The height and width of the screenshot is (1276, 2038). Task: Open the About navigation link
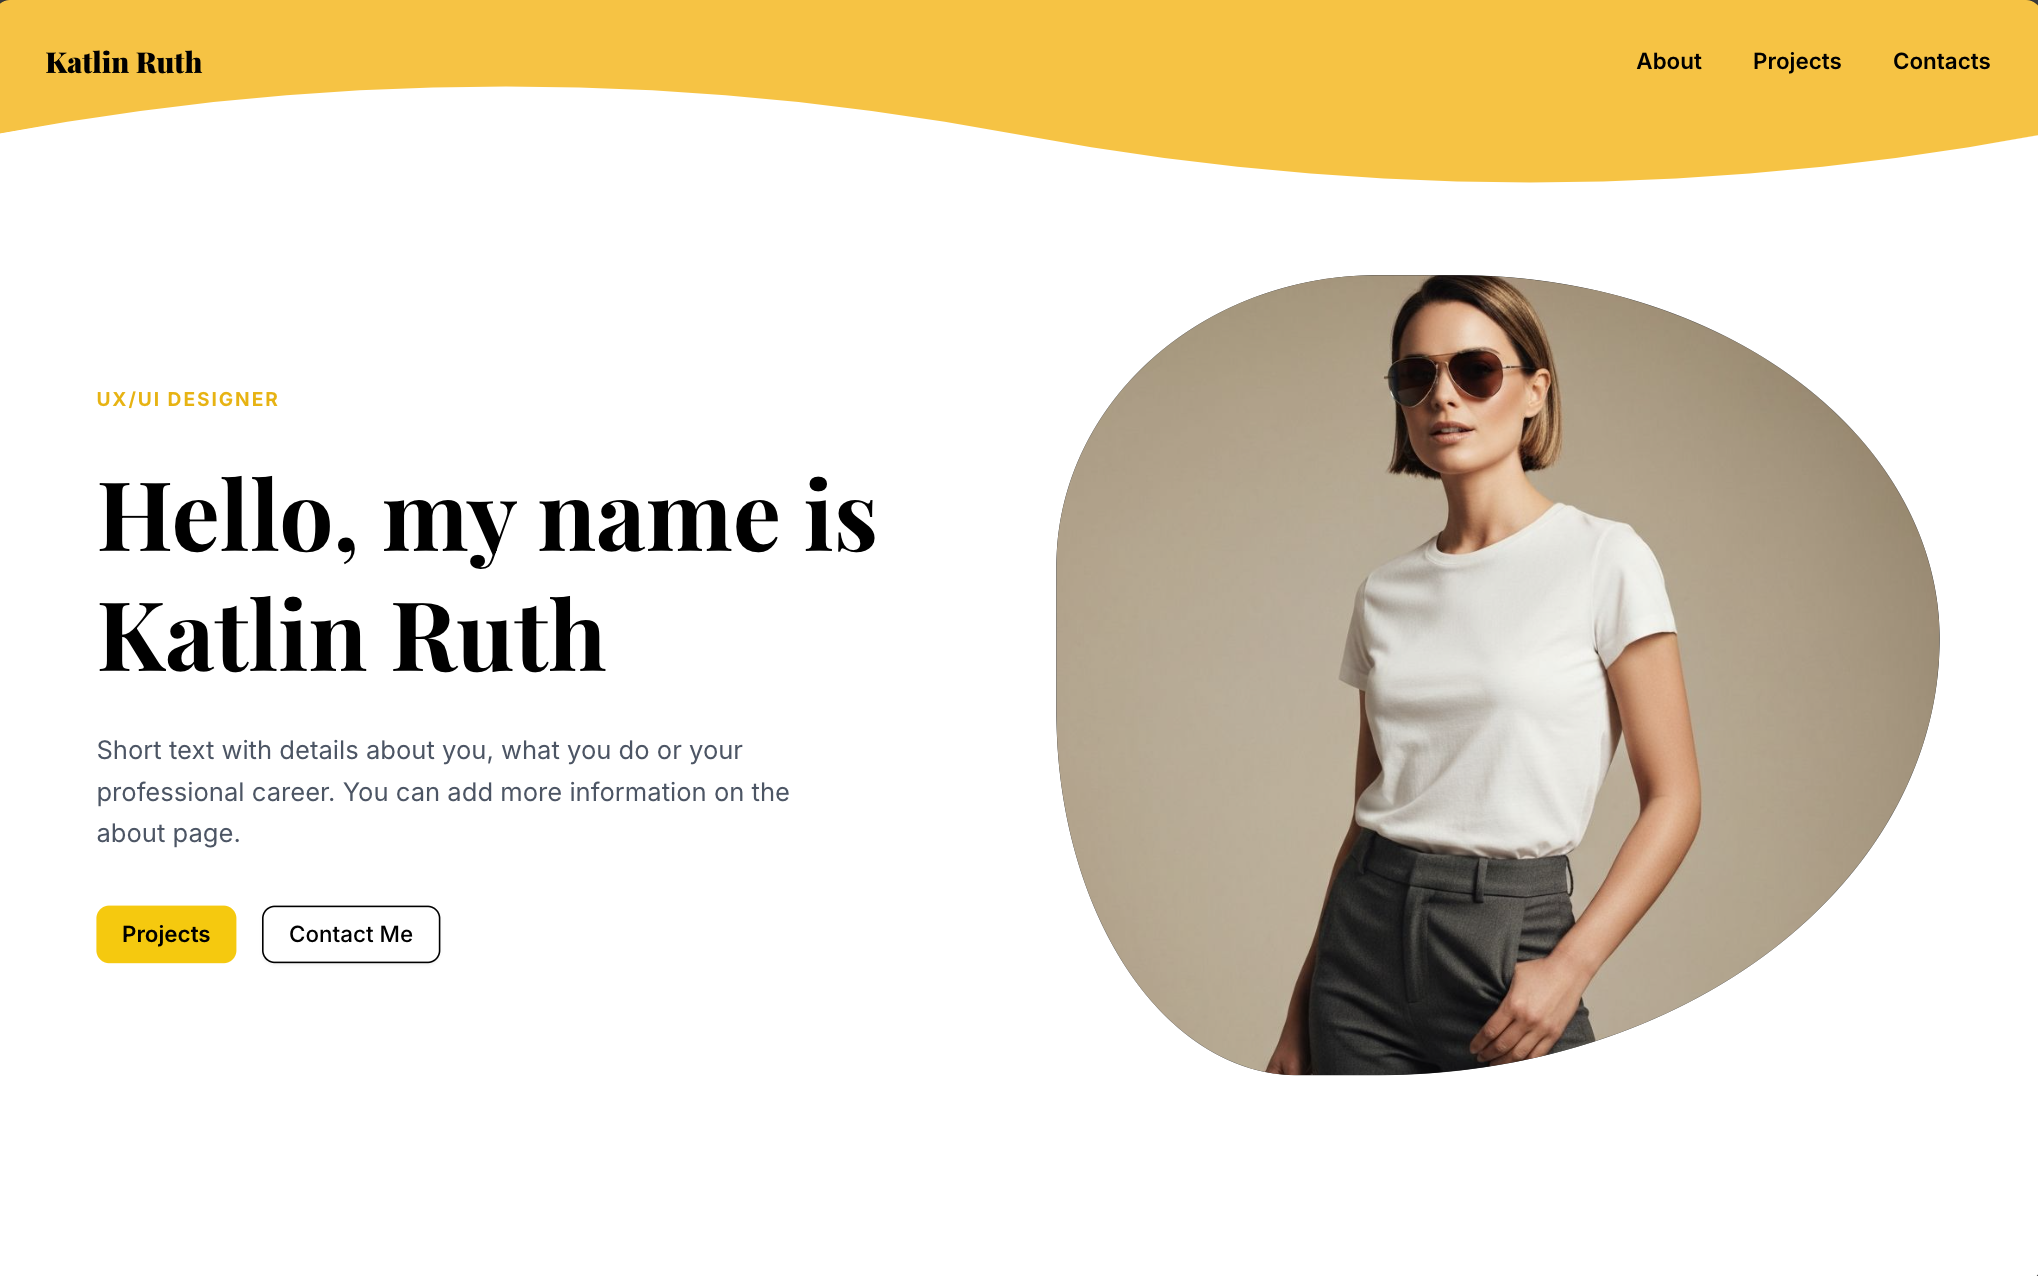(x=1668, y=61)
